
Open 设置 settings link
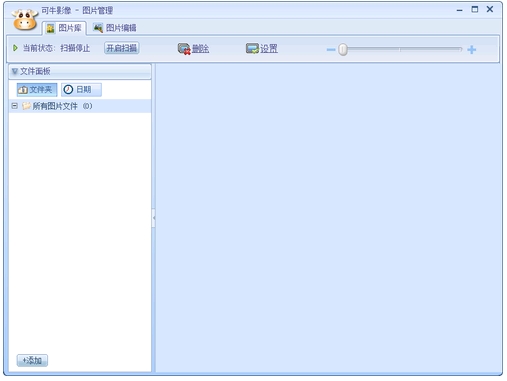pos(269,49)
